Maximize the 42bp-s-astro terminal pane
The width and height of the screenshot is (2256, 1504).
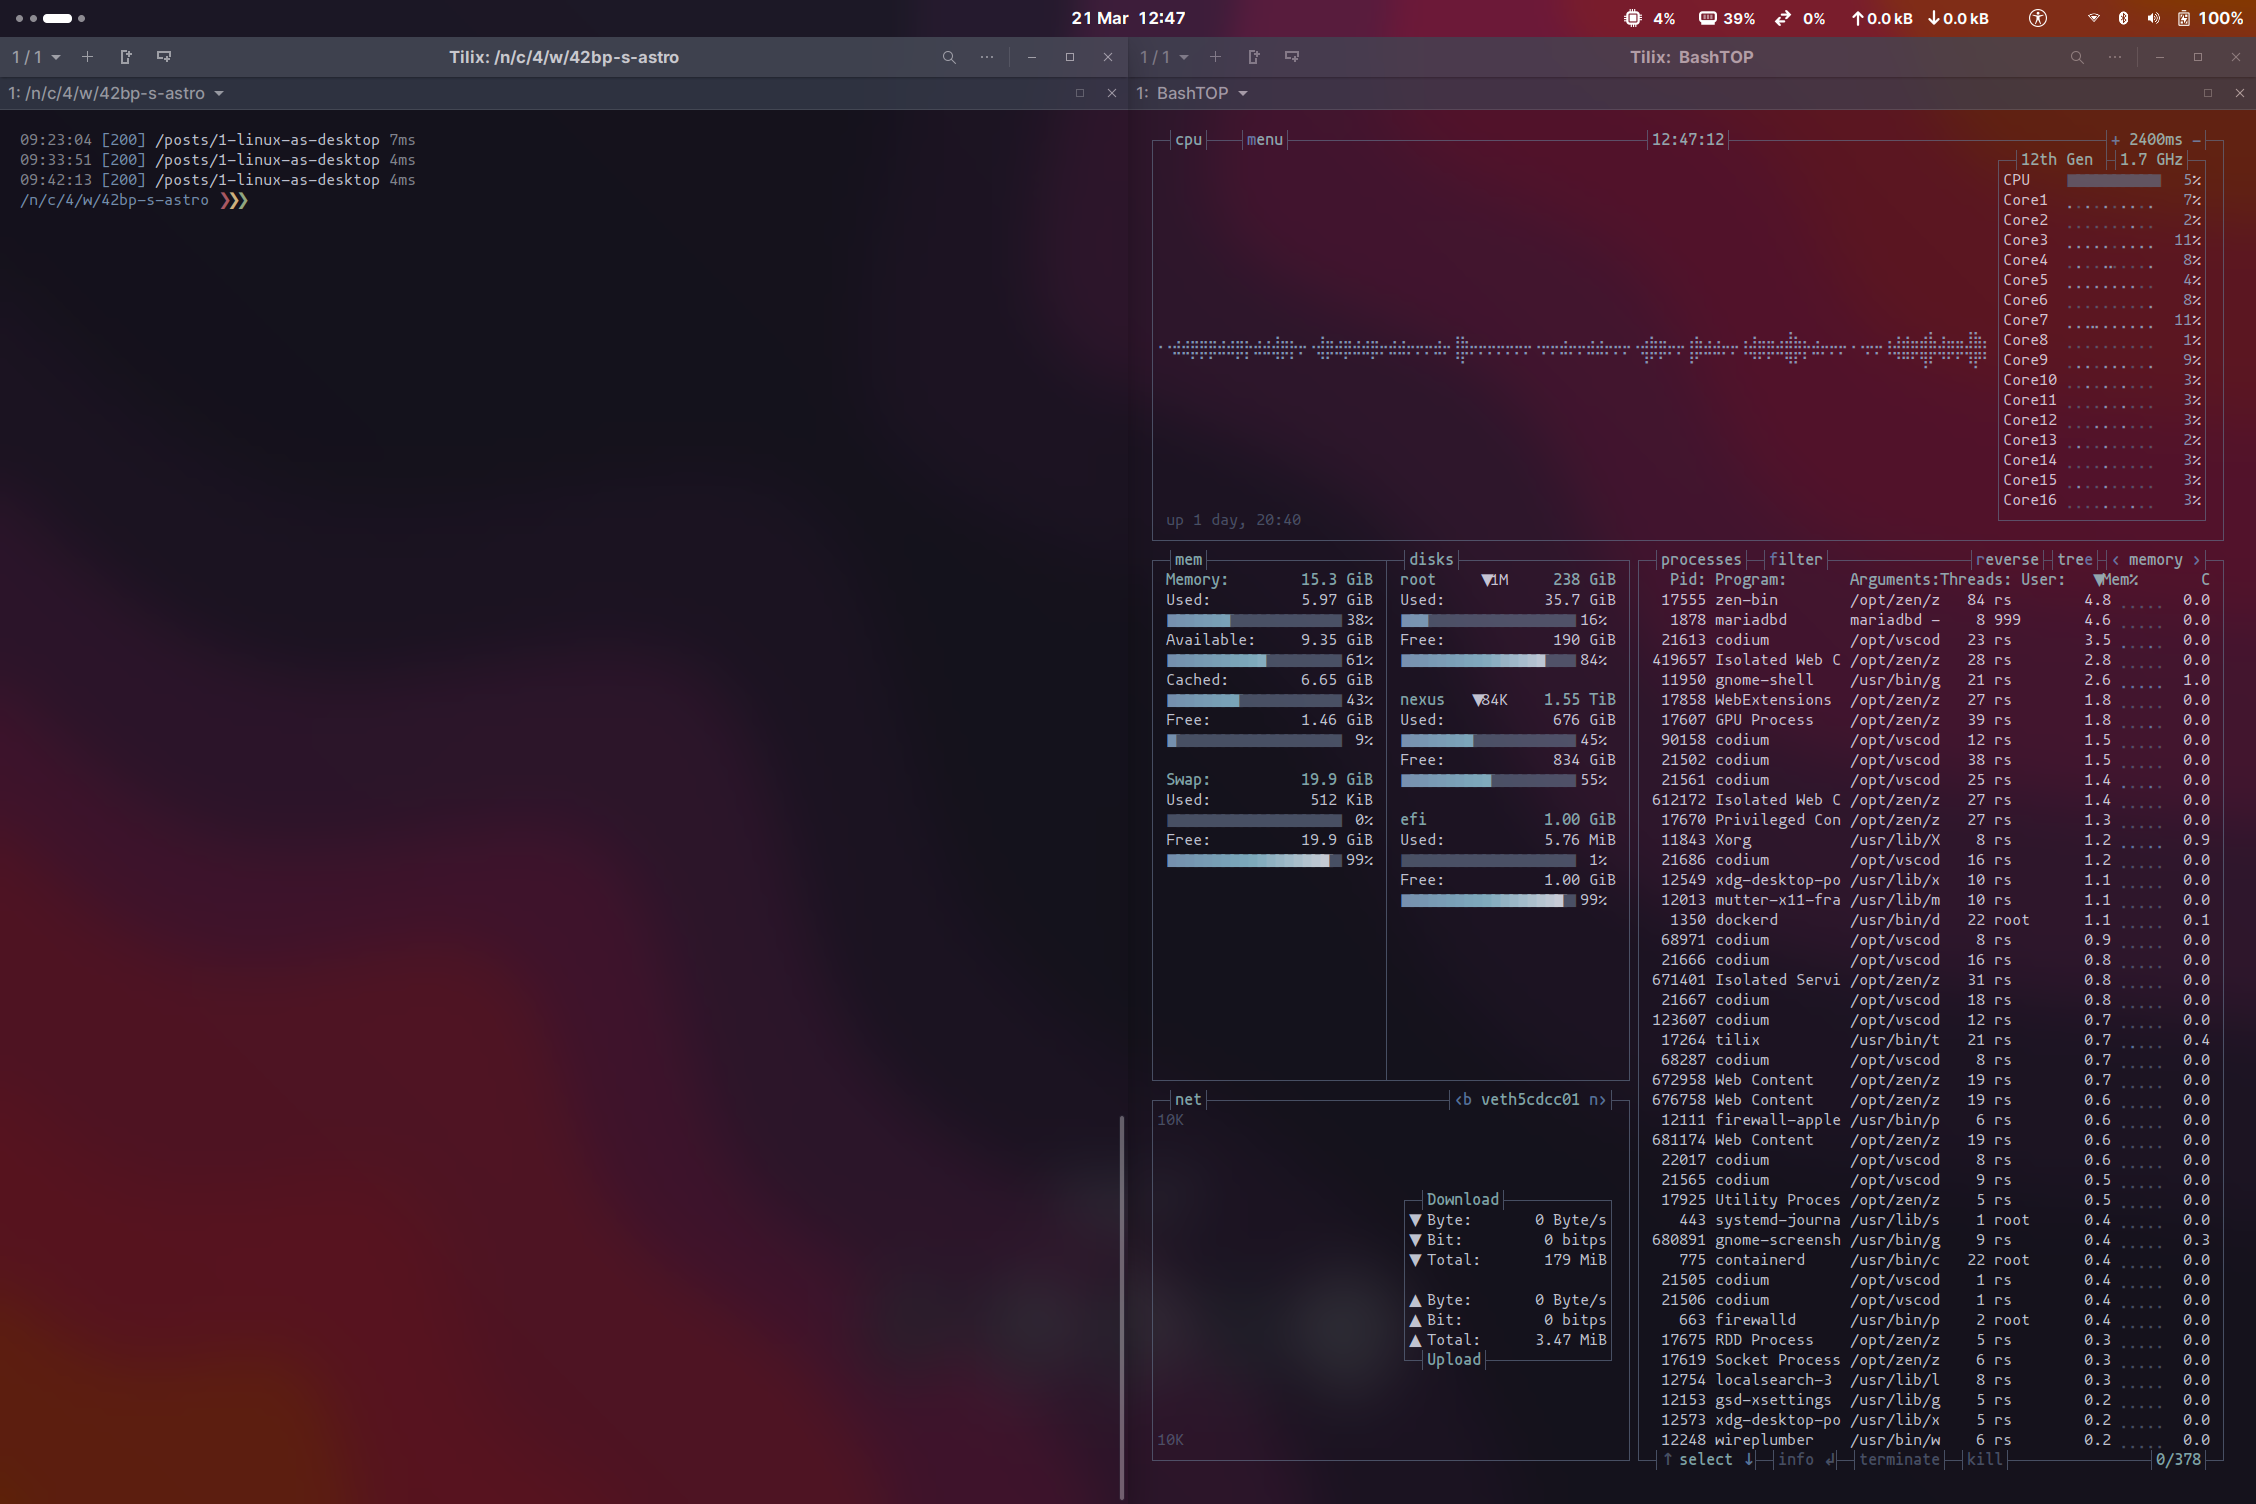(x=1079, y=93)
